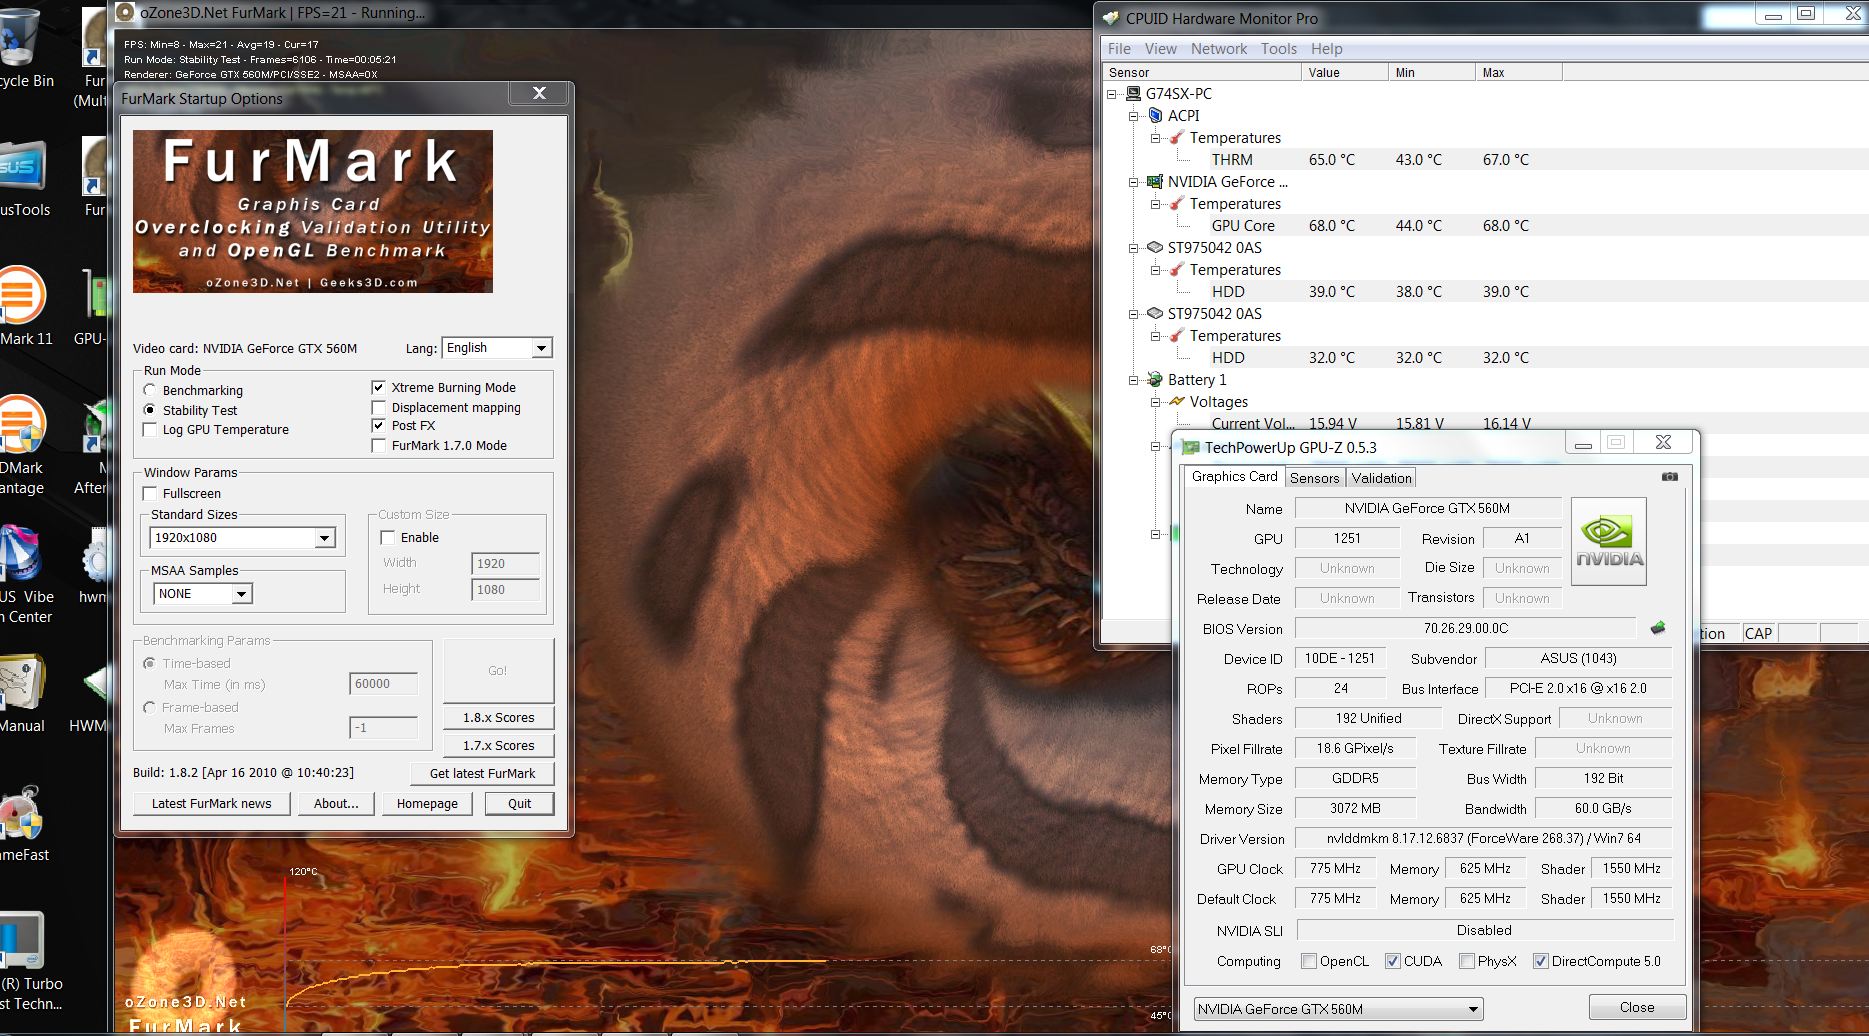
Task: Collapse the NVIDIA GeForce tree node
Action: (x=1133, y=182)
